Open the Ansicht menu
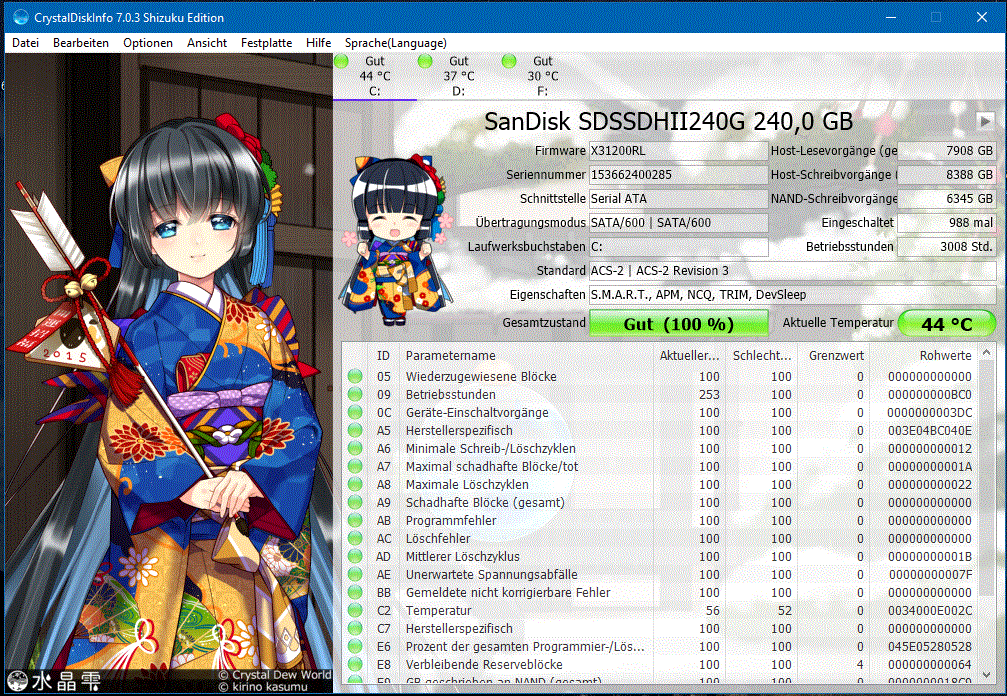The width and height of the screenshot is (1007, 696). coord(207,43)
